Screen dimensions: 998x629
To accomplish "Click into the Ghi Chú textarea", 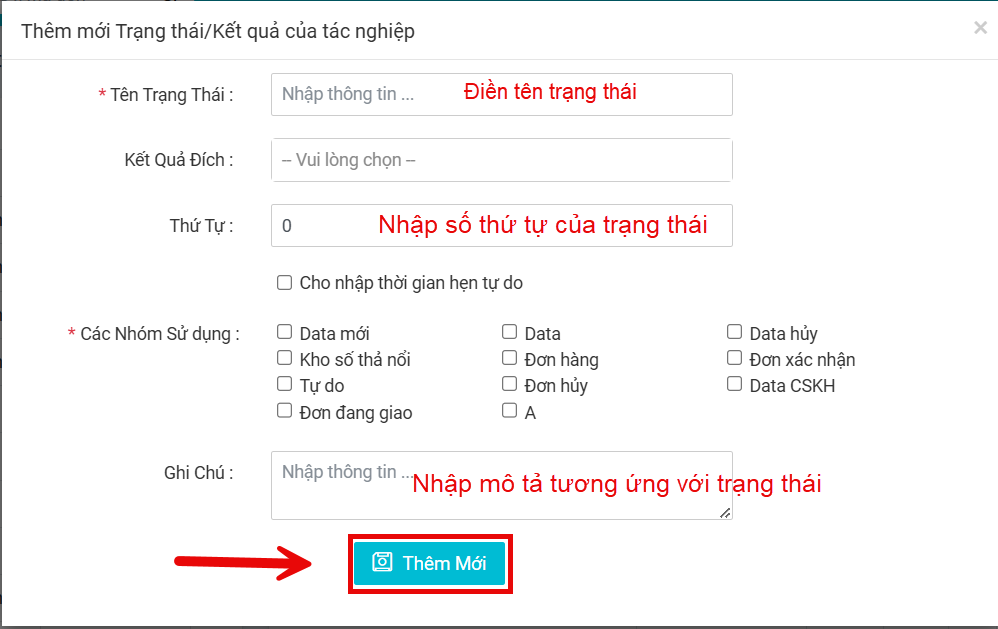I will (x=502, y=486).
